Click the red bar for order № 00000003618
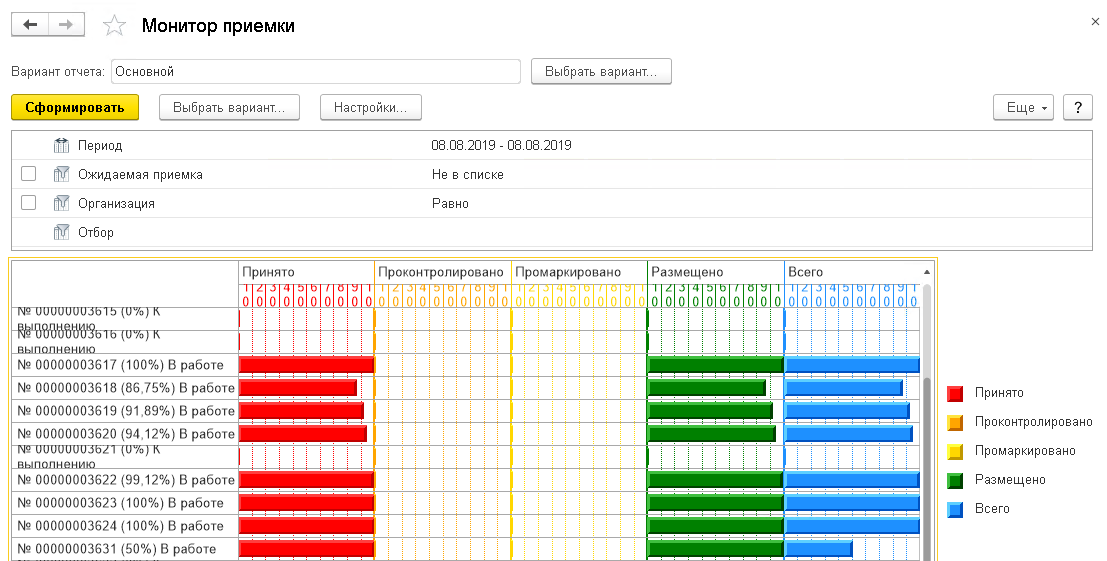Image resolution: width=1107 pixels, height=561 pixels. click(x=298, y=388)
